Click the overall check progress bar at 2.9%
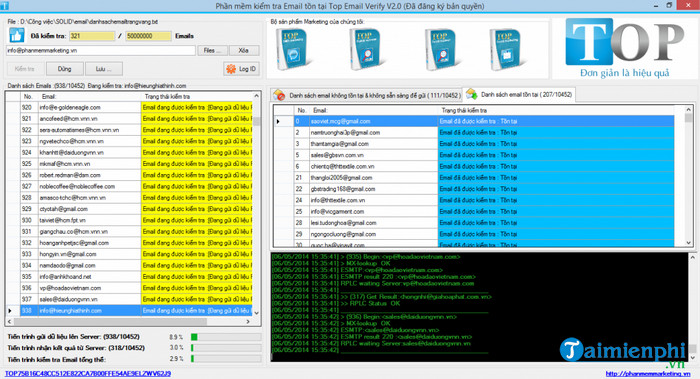700x379 pixels. click(226, 358)
